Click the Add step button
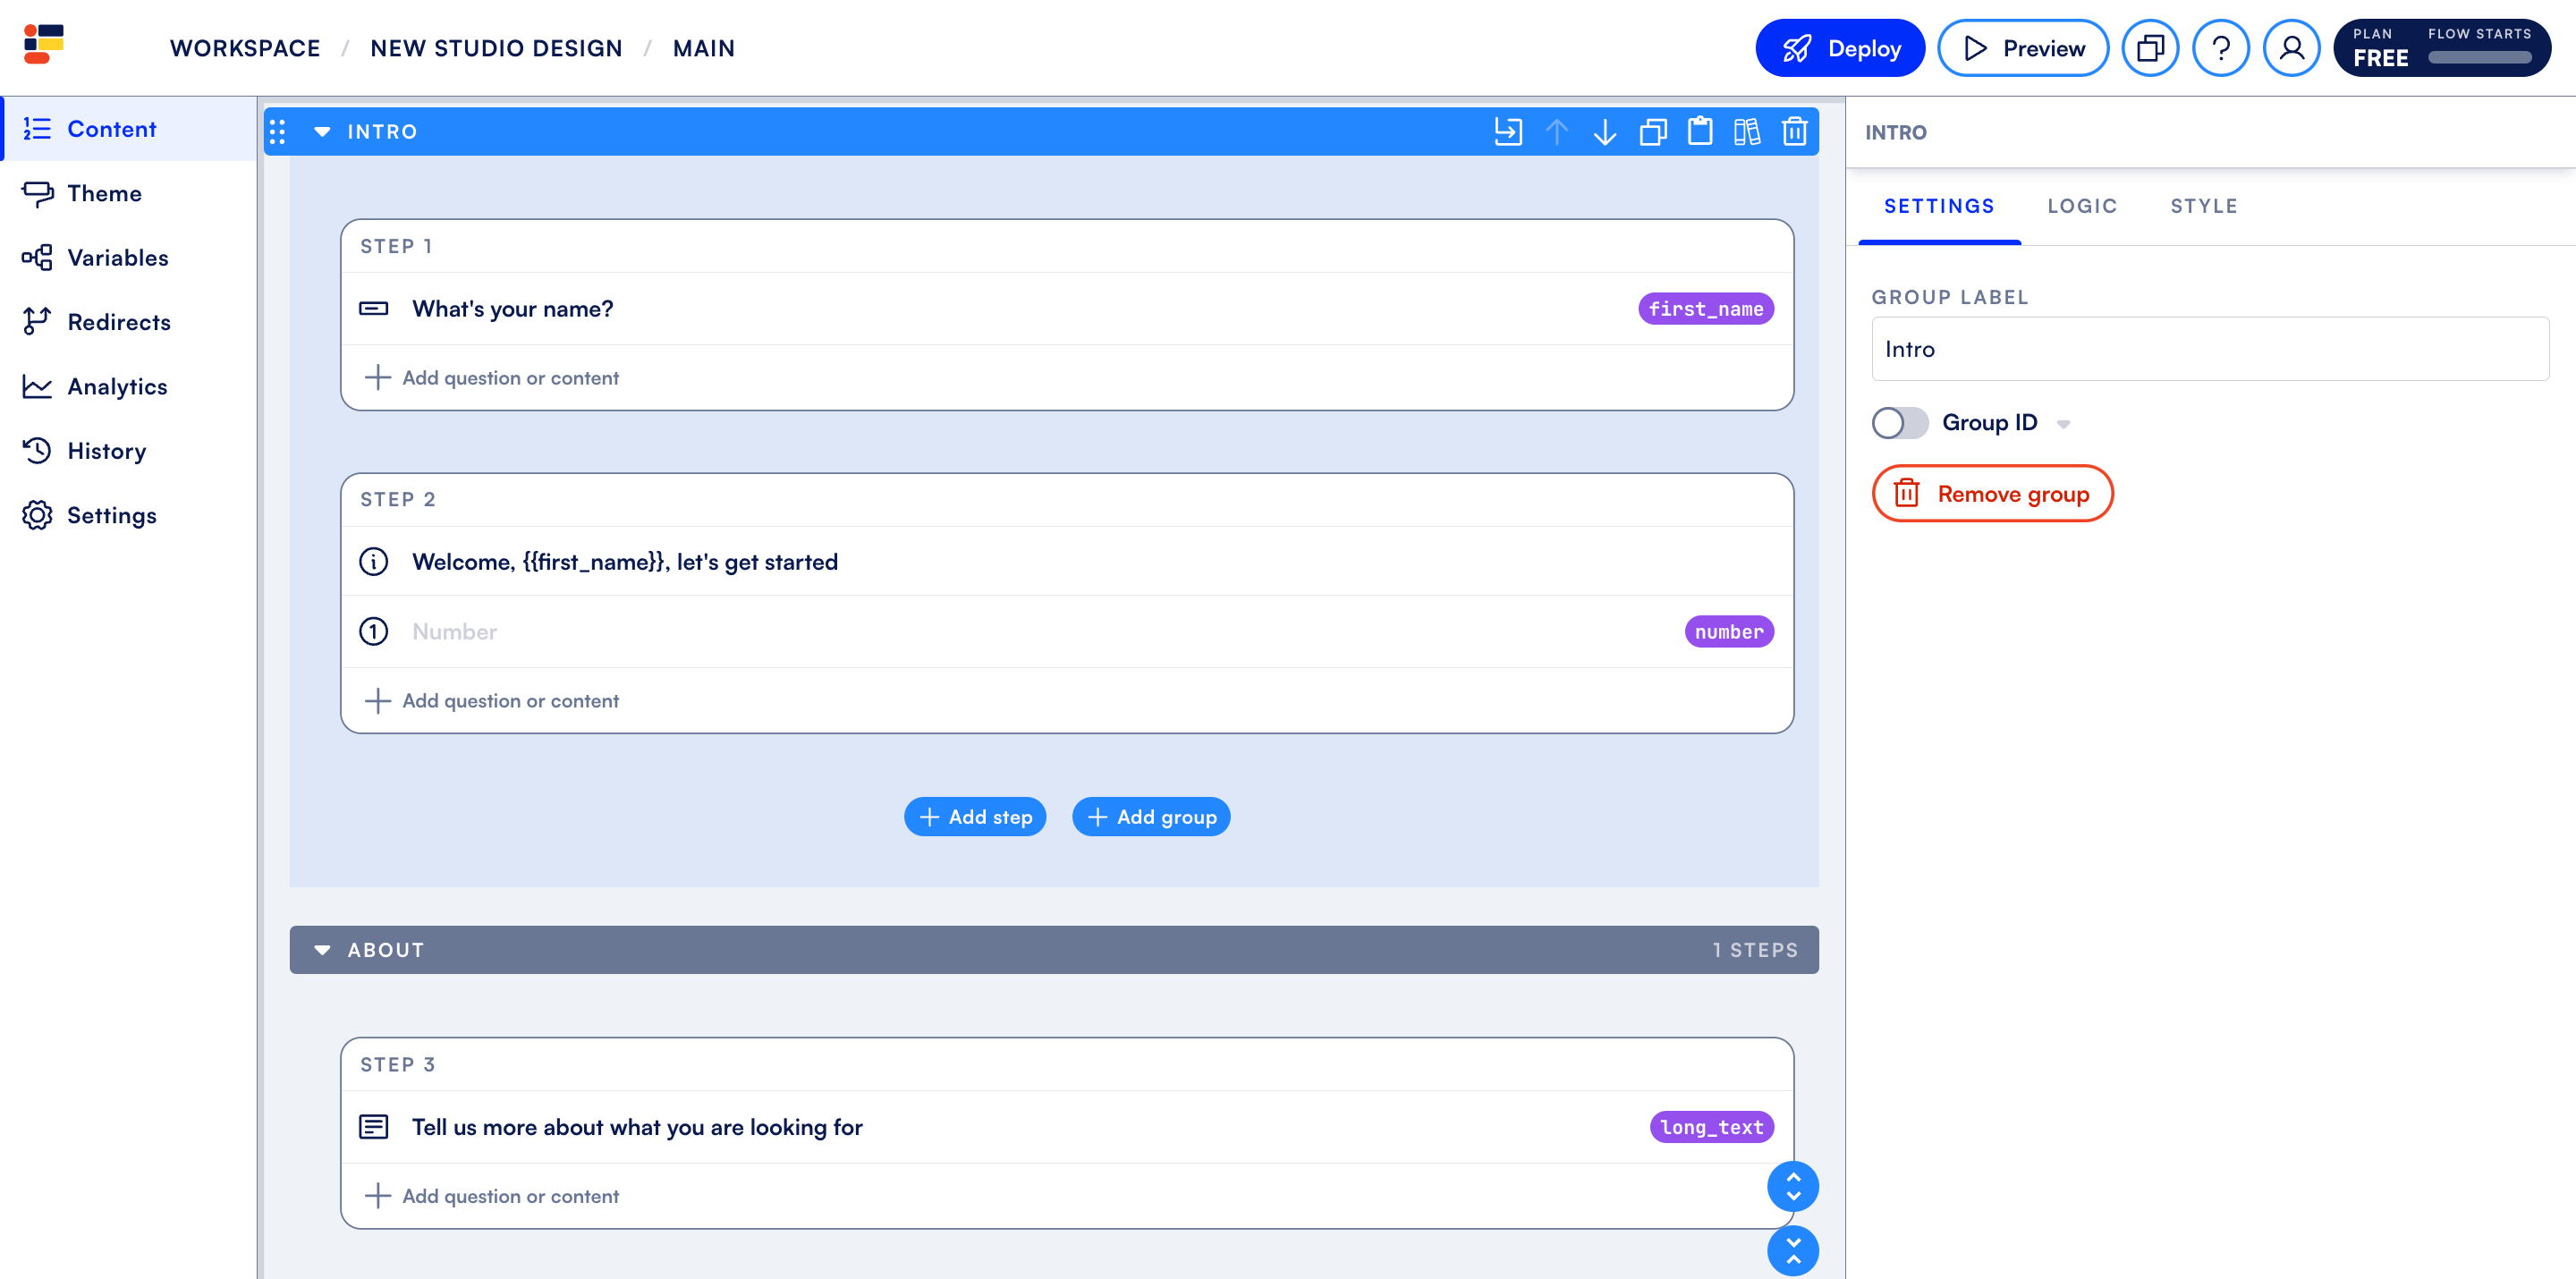The height and width of the screenshot is (1279, 2576). (x=975, y=817)
